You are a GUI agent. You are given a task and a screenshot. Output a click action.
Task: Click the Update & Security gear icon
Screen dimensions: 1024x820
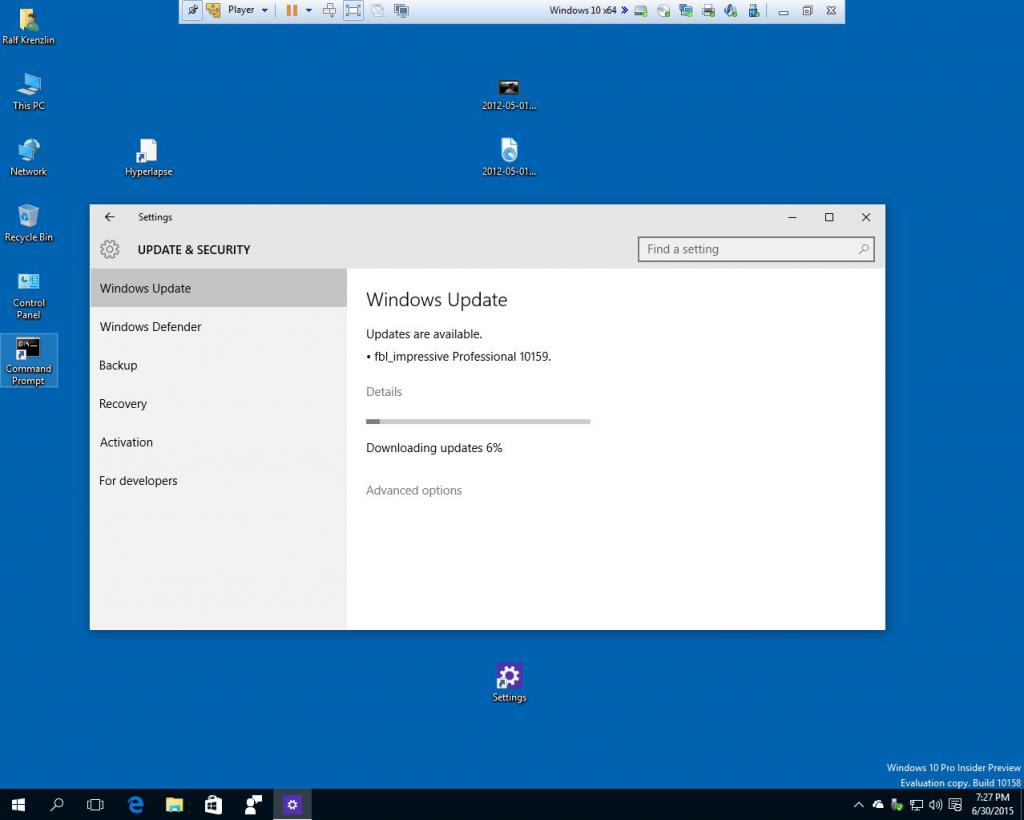tap(110, 249)
